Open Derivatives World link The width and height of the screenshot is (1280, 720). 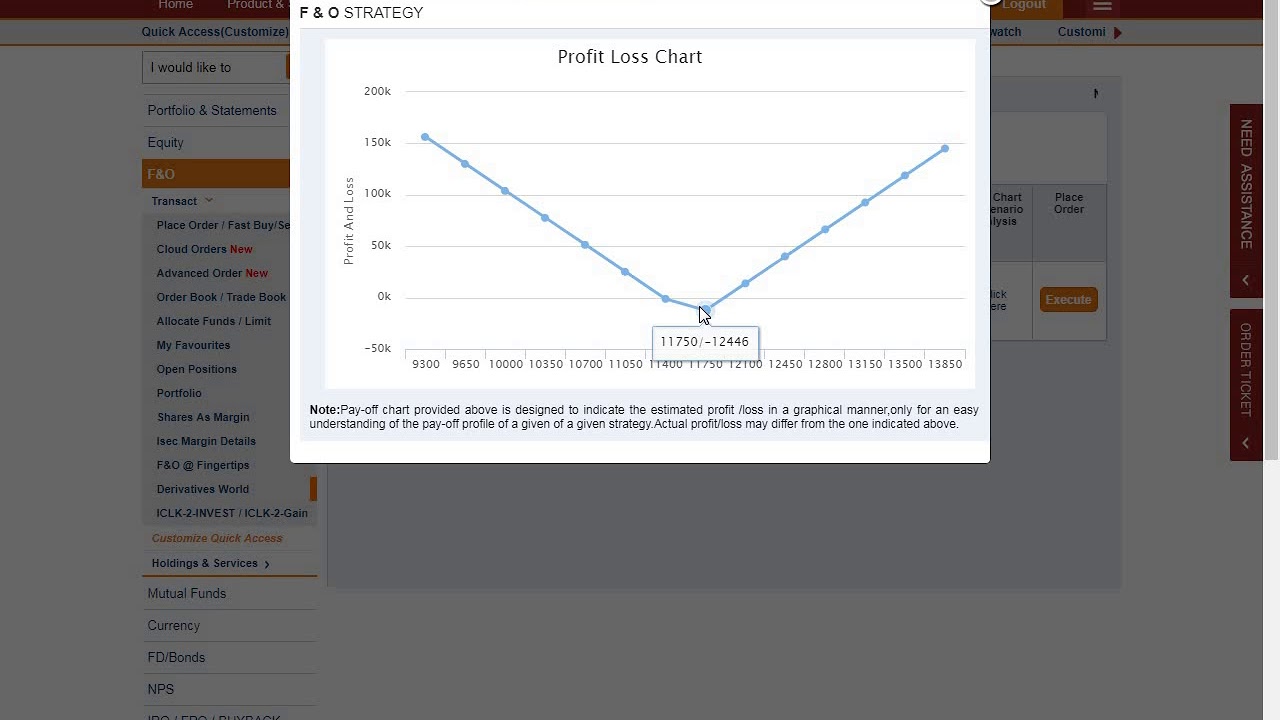[x=203, y=489]
